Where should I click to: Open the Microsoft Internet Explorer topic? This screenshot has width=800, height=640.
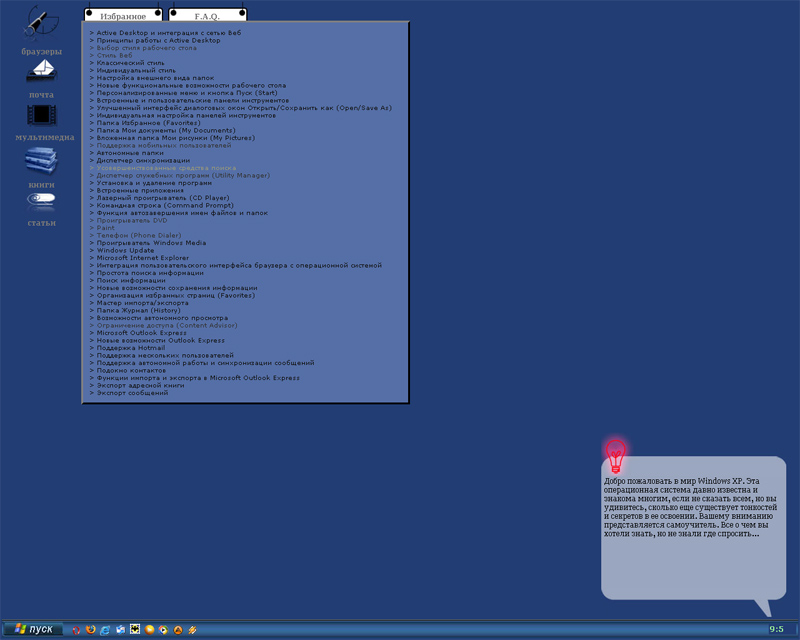tap(143, 258)
